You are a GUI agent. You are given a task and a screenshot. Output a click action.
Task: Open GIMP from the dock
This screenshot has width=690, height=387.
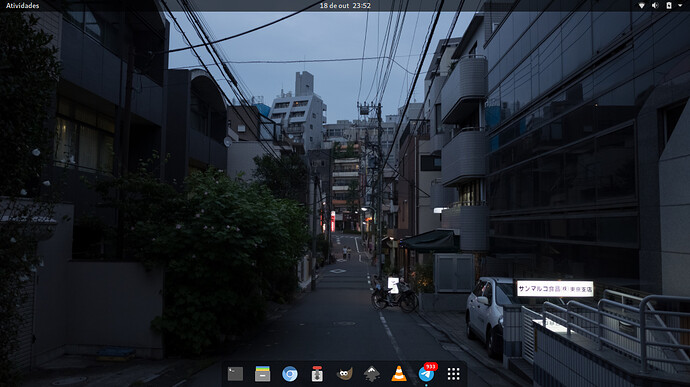click(344, 374)
